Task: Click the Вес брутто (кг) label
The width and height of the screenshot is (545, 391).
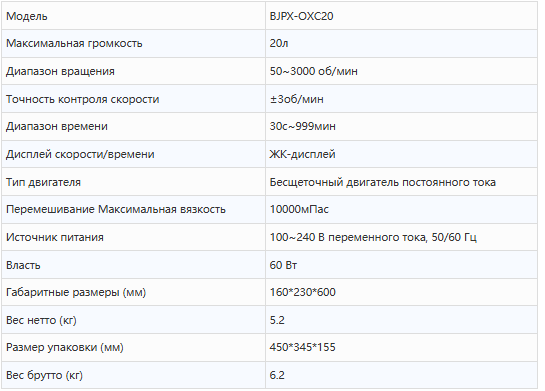Action: tap(44, 375)
